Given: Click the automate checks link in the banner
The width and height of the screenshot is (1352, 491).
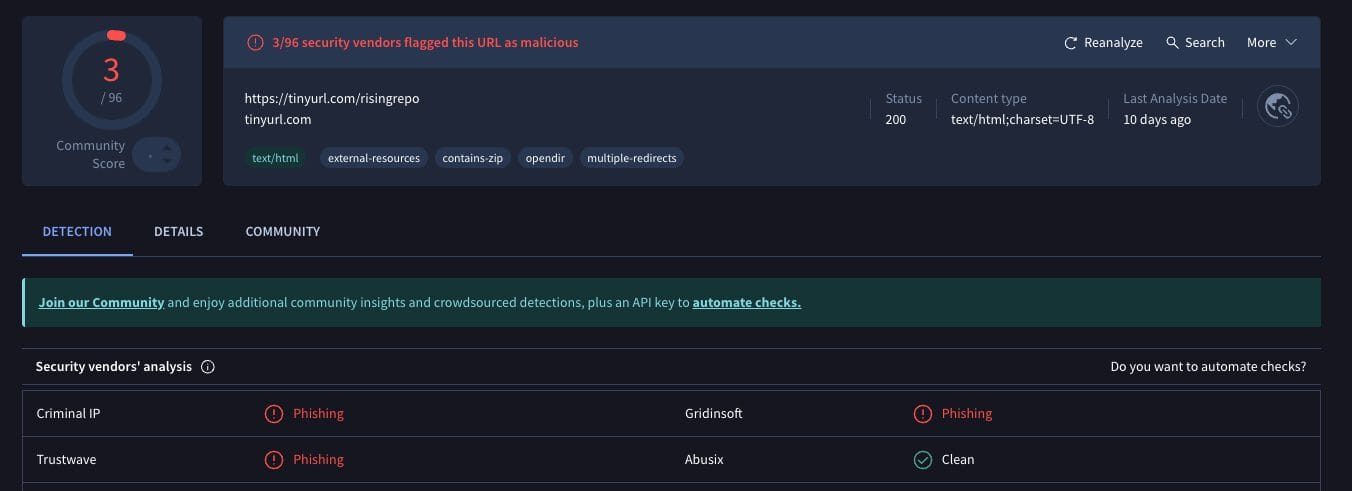Looking at the screenshot, I should (746, 302).
